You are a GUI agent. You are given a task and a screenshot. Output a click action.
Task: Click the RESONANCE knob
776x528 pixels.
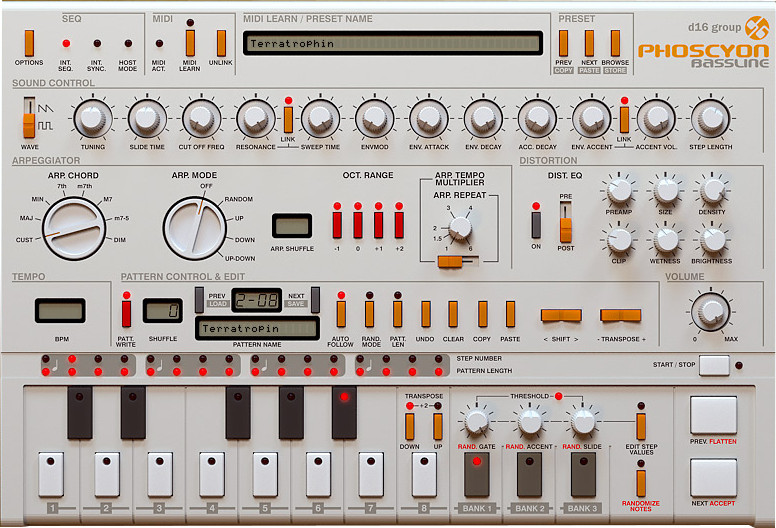point(255,118)
